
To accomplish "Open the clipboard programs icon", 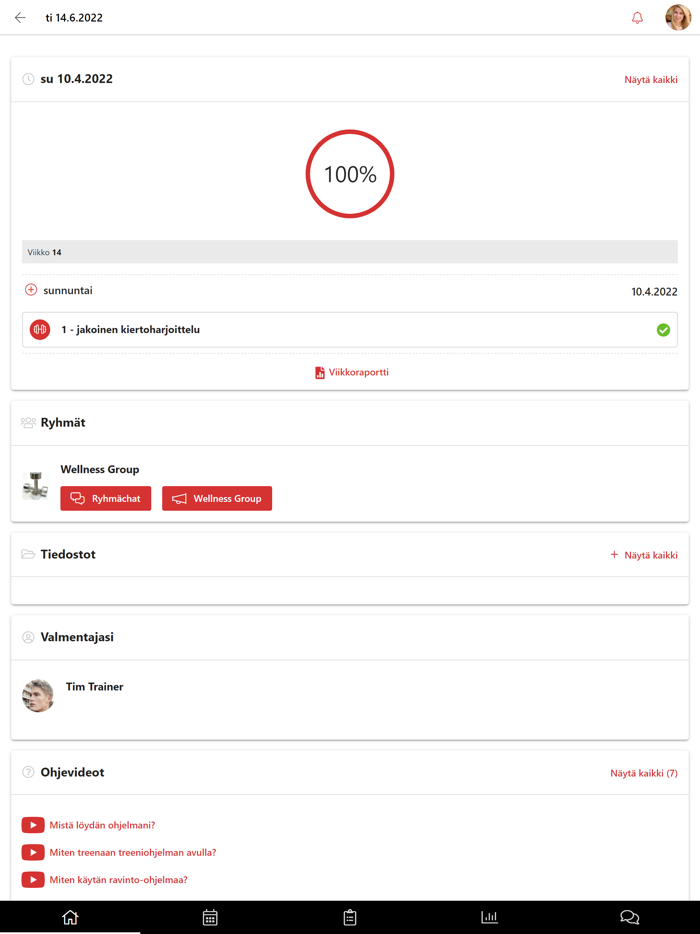I will click(350, 917).
